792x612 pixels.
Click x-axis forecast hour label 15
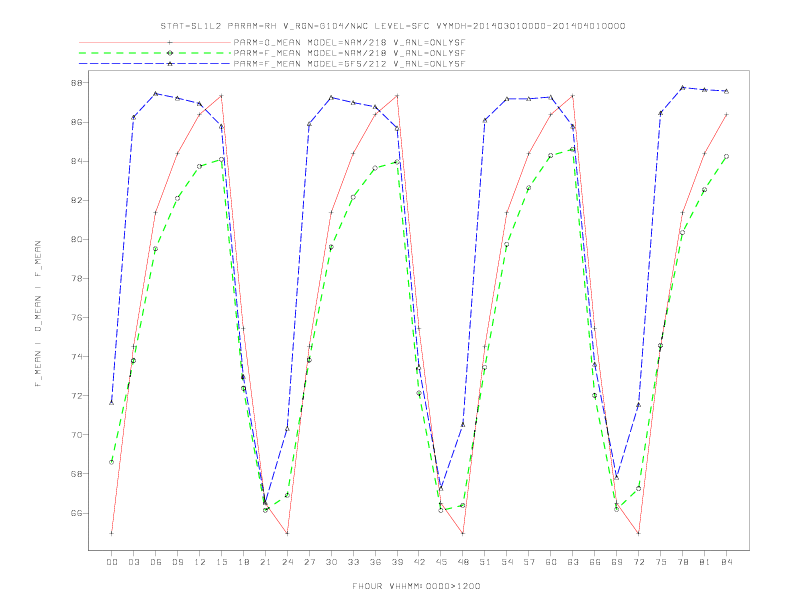coord(222,562)
